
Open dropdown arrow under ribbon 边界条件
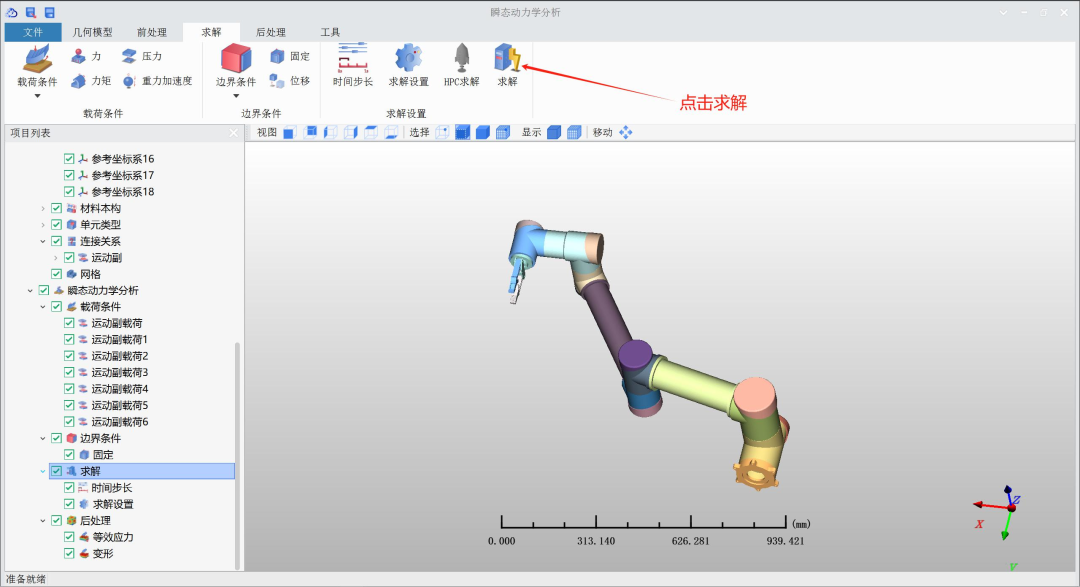coord(236,96)
